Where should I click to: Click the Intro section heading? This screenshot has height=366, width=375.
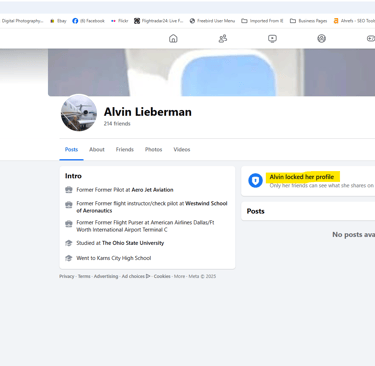(73, 176)
